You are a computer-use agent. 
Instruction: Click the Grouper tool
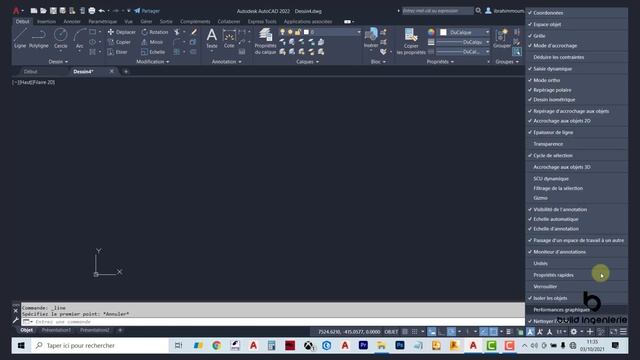502,38
